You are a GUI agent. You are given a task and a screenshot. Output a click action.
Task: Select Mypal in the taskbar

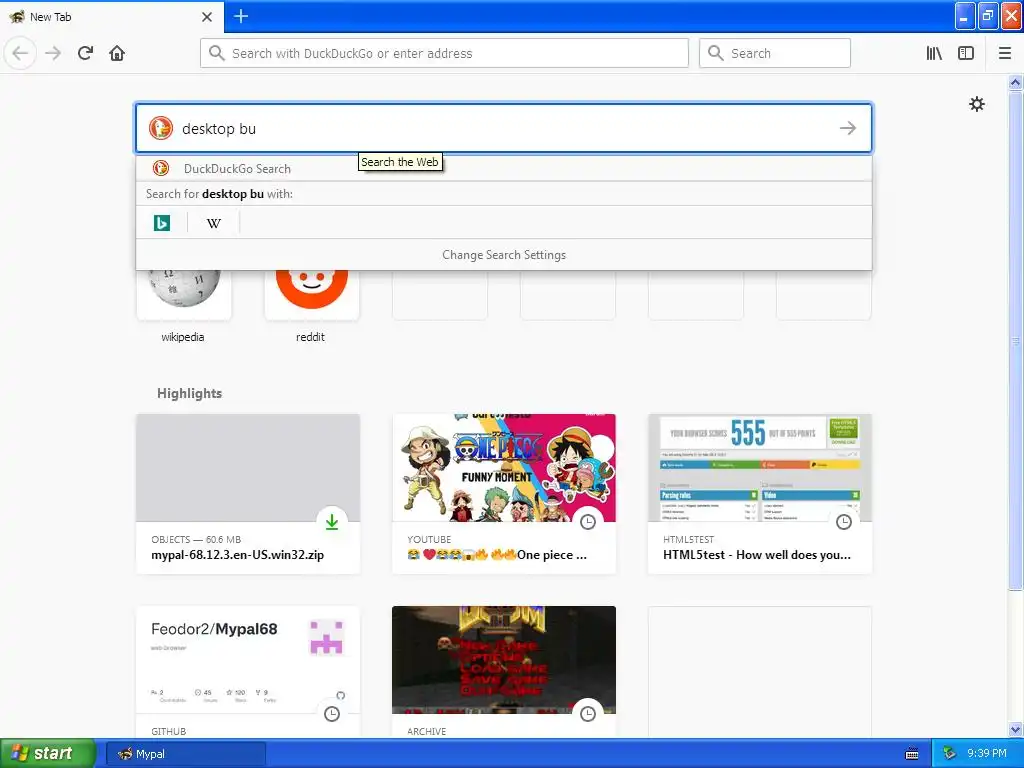(185, 754)
